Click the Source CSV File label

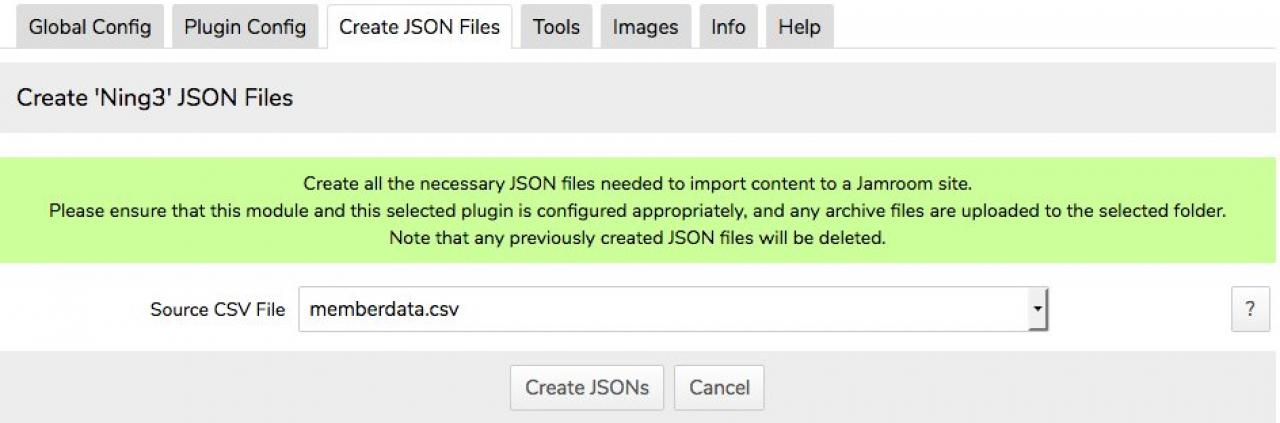[x=217, y=310]
